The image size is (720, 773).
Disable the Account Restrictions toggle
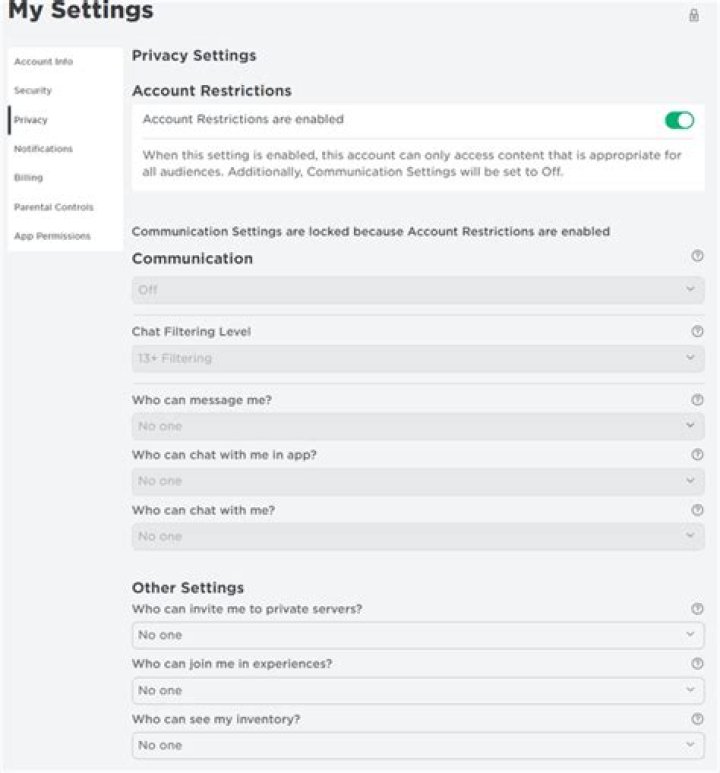click(x=679, y=120)
